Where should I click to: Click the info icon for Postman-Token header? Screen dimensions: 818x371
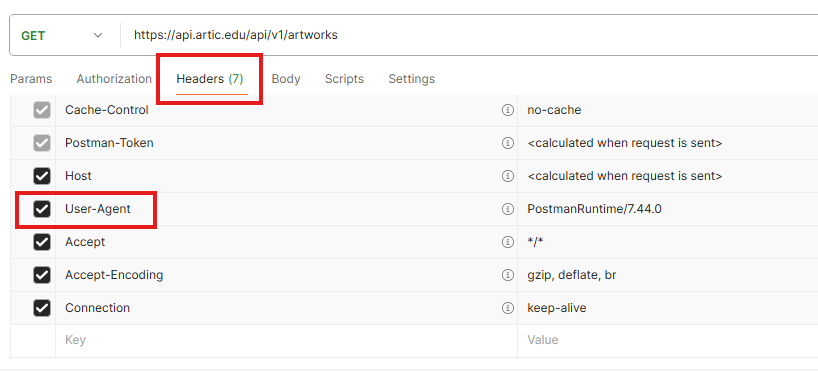pyautogui.click(x=508, y=143)
